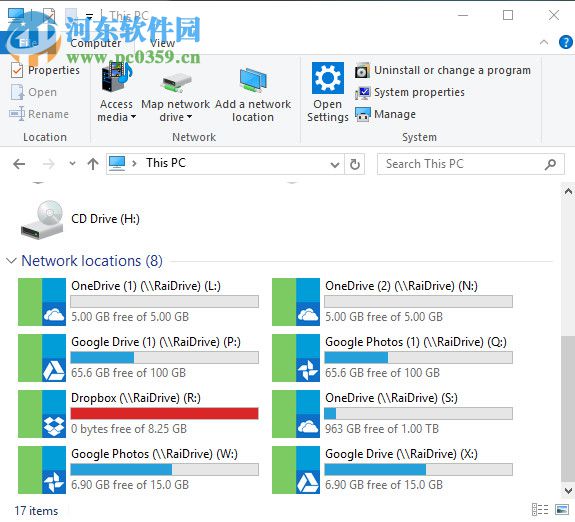Image resolution: width=575 pixels, height=522 pixels.
Task: Expand the address bar history dropdown
Action: coord(334,164)
